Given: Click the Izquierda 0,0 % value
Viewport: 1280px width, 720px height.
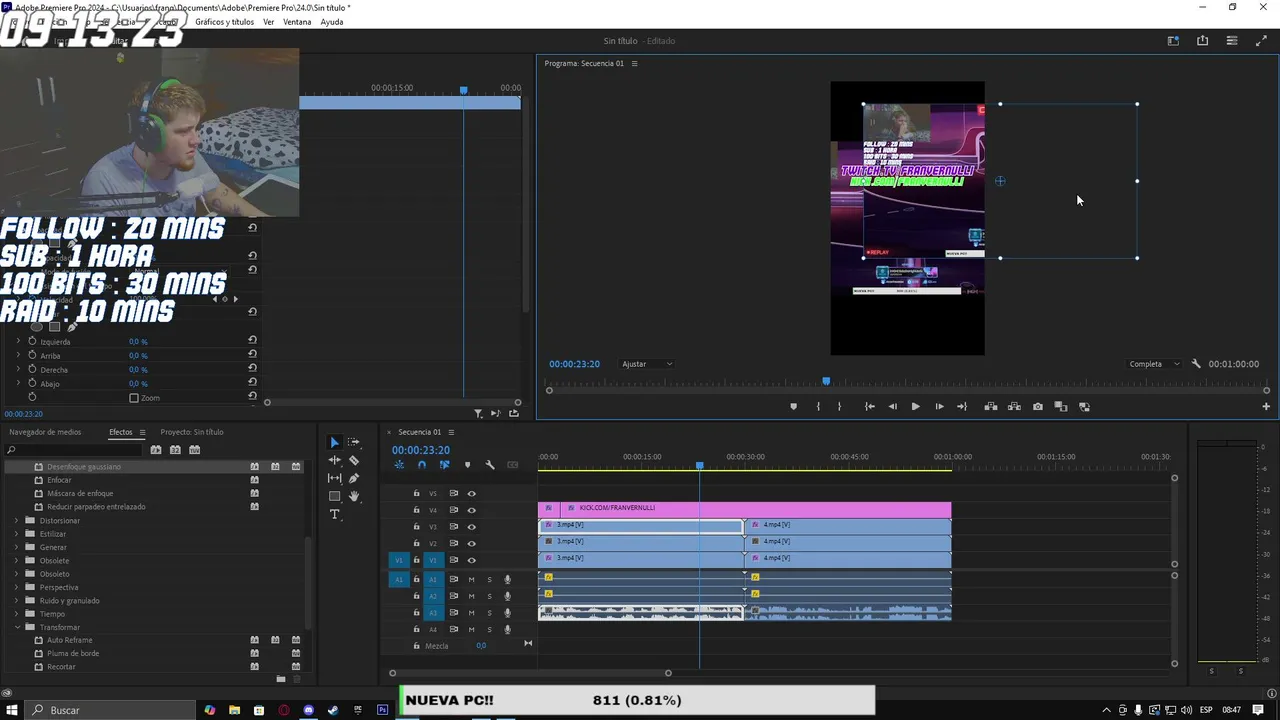Looking at the screenshot, I should pyautogui.click(x=138, y=342).
